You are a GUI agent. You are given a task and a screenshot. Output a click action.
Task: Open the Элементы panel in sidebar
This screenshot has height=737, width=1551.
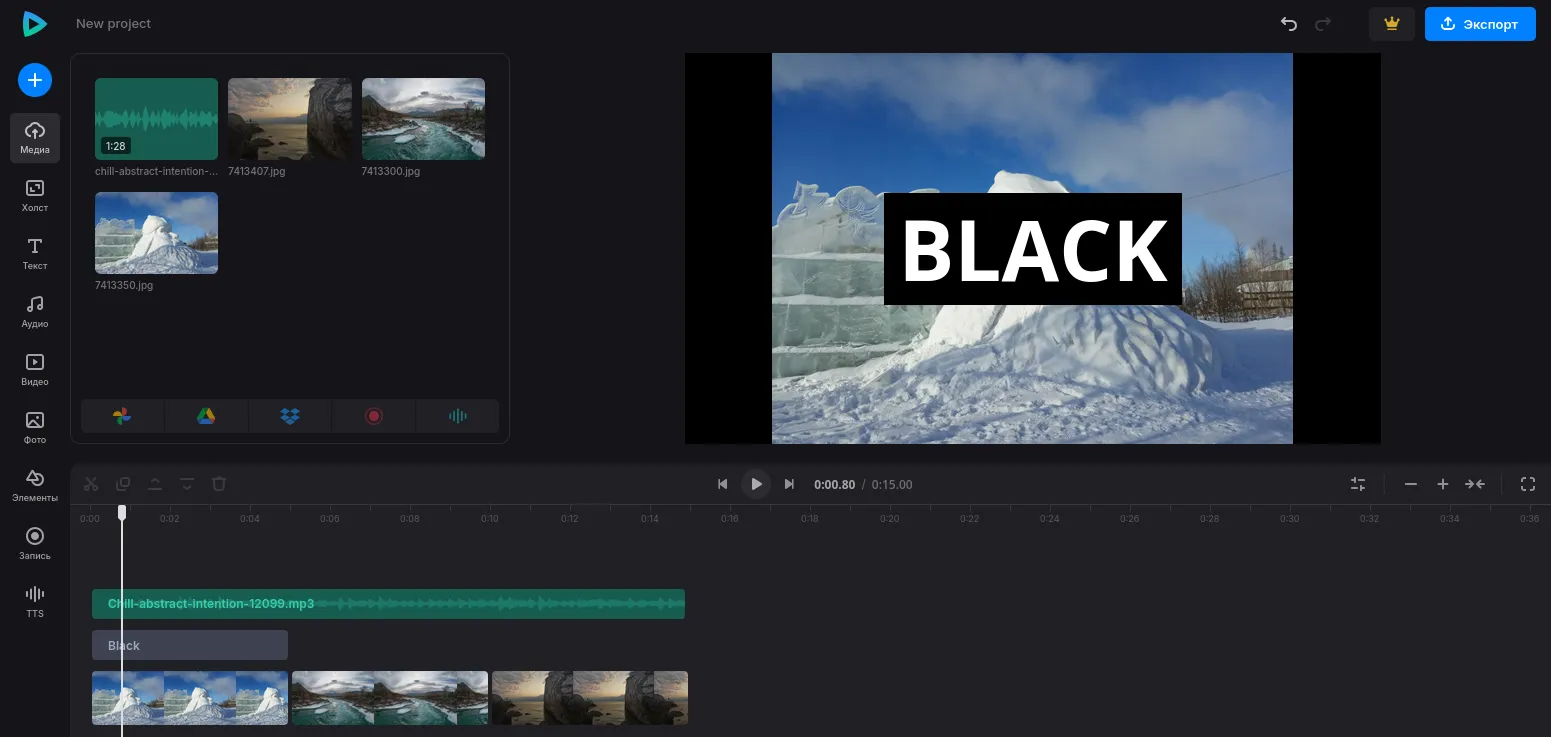[x=35, y=486]
